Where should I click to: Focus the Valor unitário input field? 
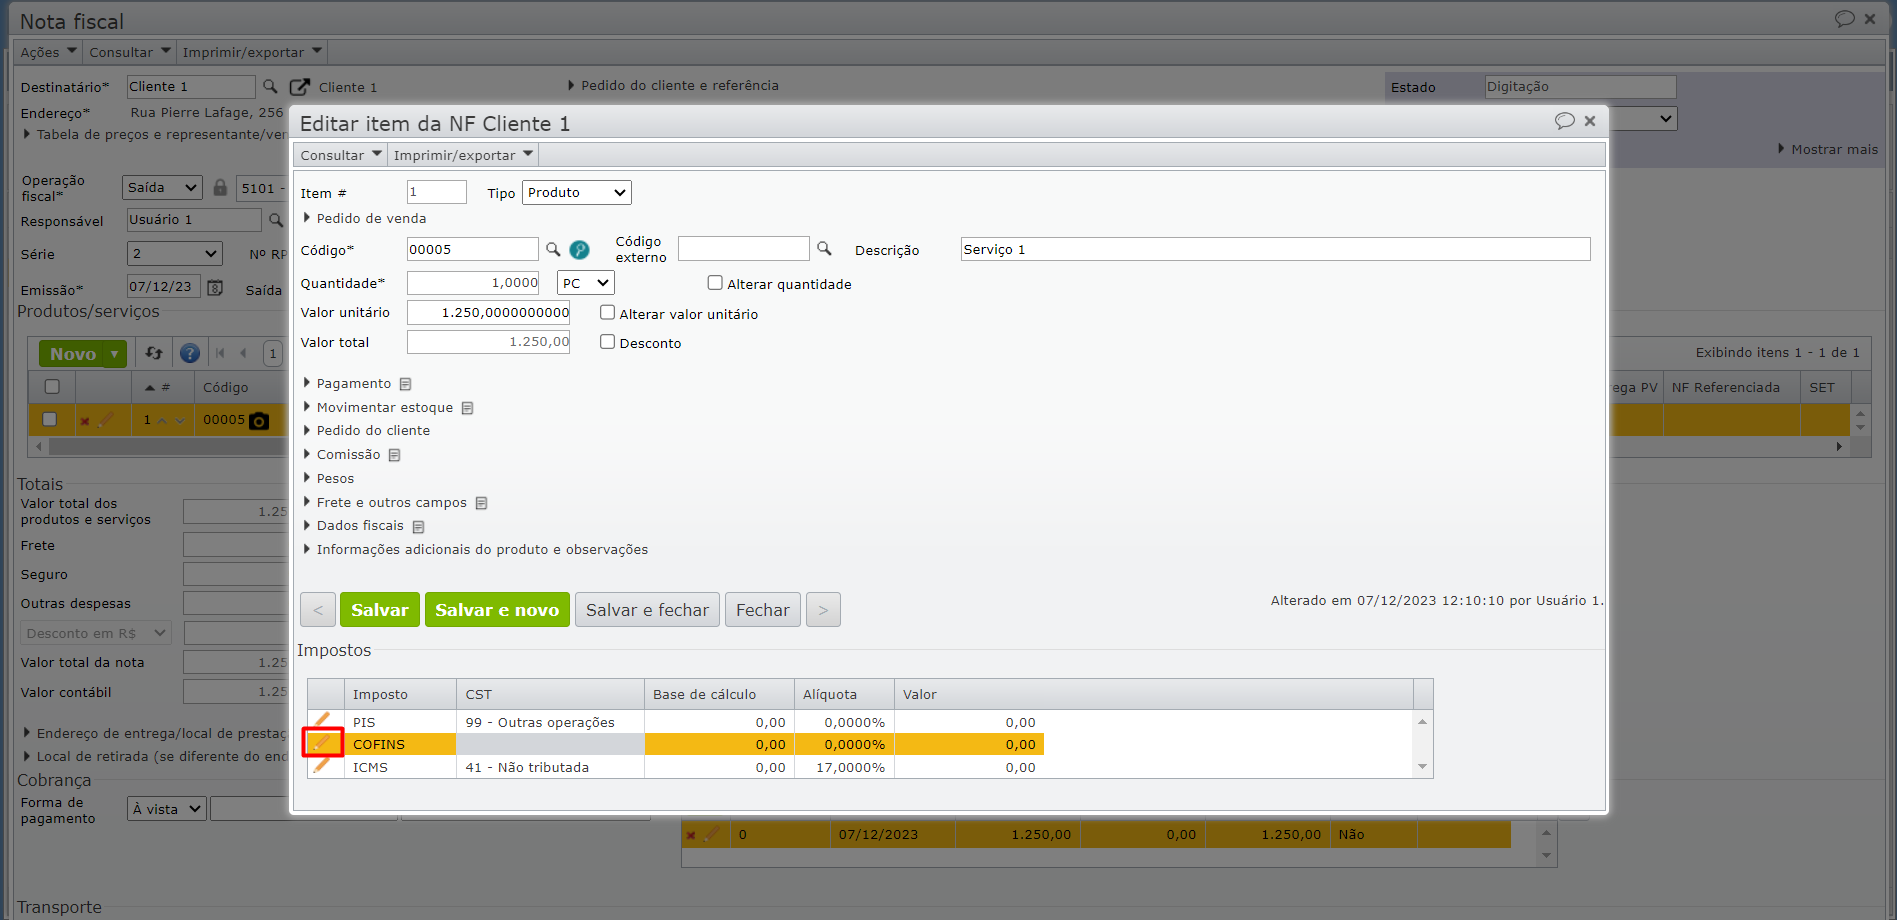(x=488, y=312)
